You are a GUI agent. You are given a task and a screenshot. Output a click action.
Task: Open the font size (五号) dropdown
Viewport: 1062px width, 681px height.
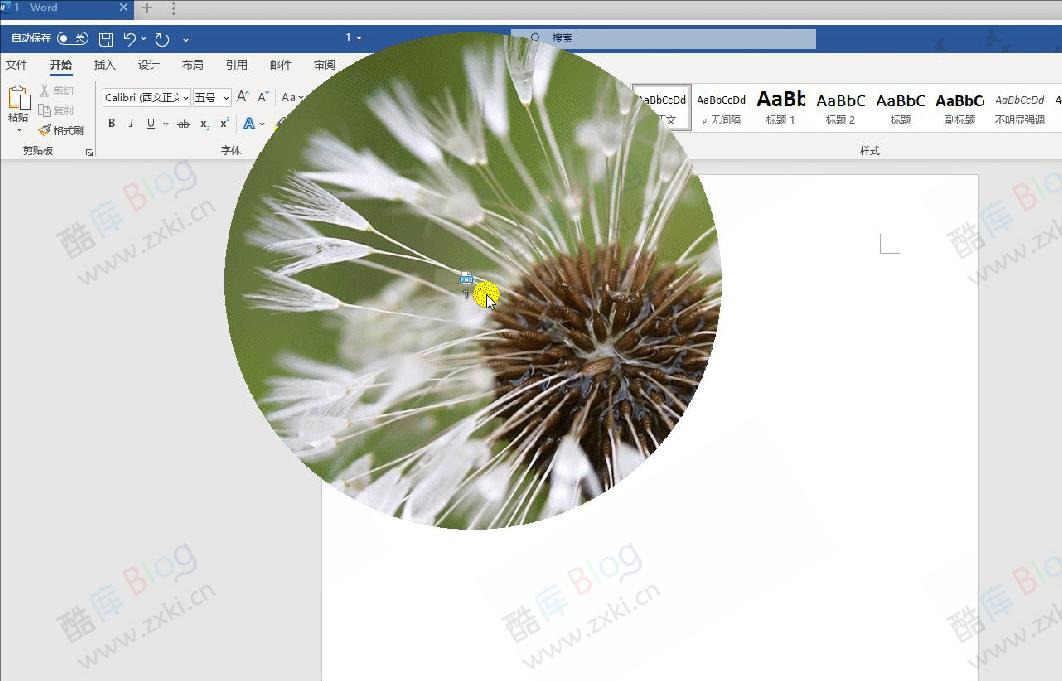click(x=212, y=97)
